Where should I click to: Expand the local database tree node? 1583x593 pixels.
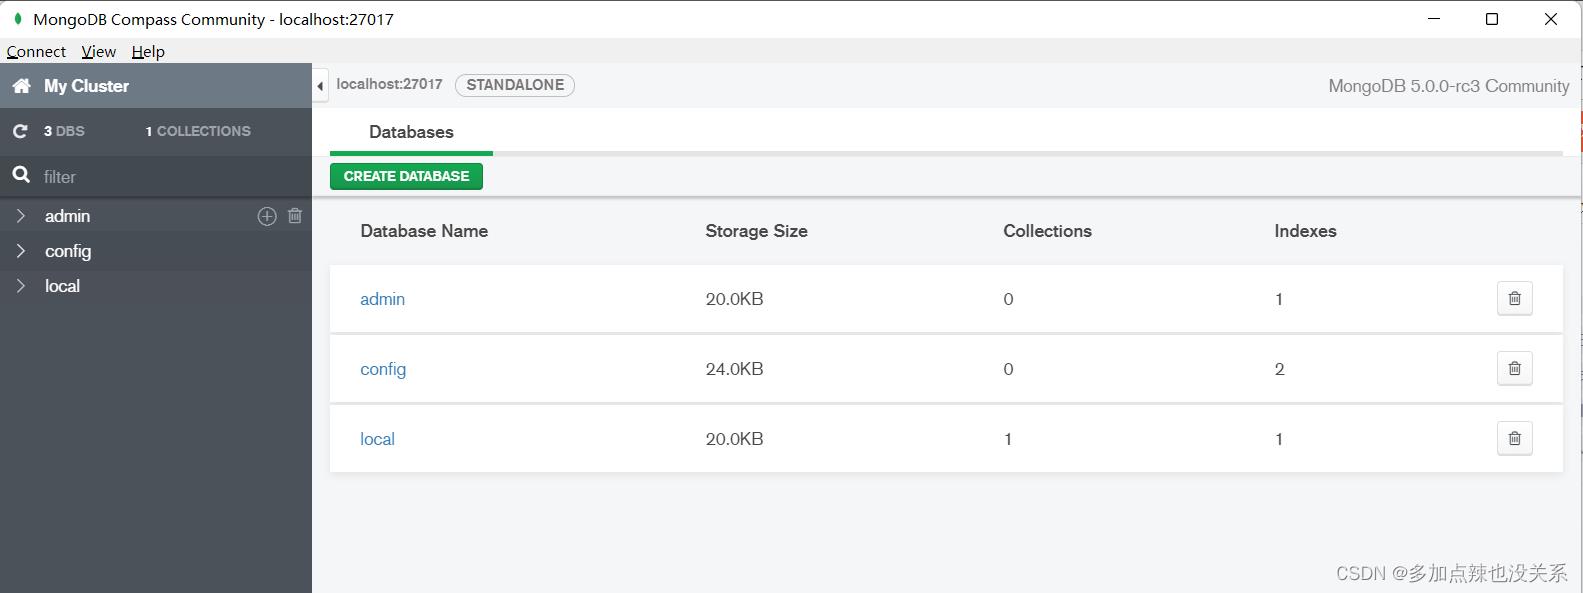(x=21, y=286)
